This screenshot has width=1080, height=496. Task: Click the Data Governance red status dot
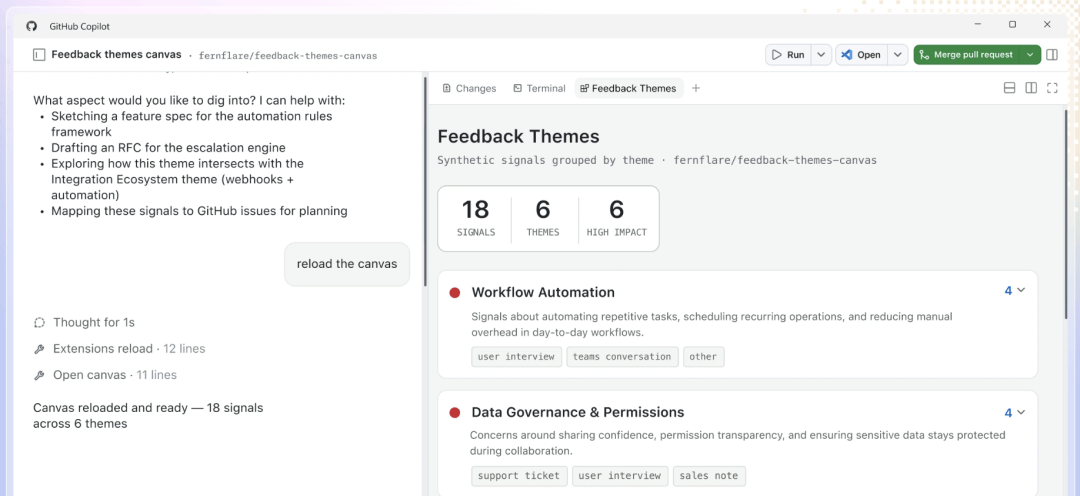(x=455, y=413)
